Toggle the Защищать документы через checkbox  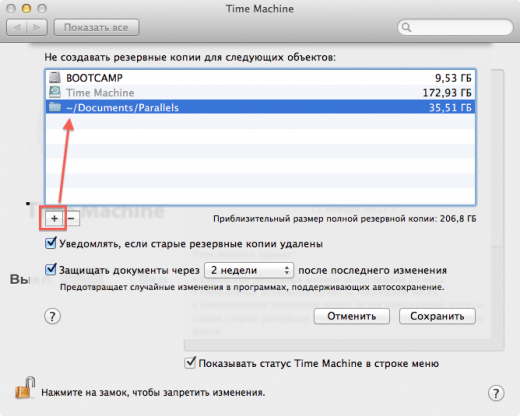click(51, 269)
